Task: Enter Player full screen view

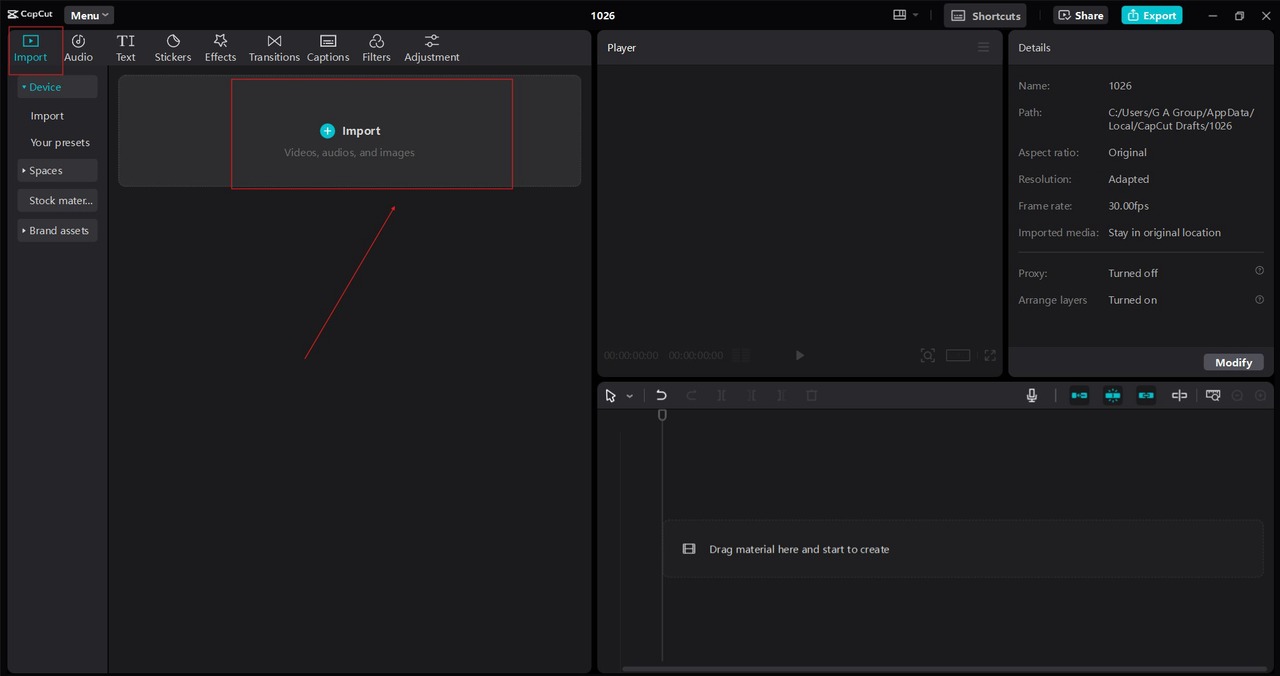Action: pos(990,355)
